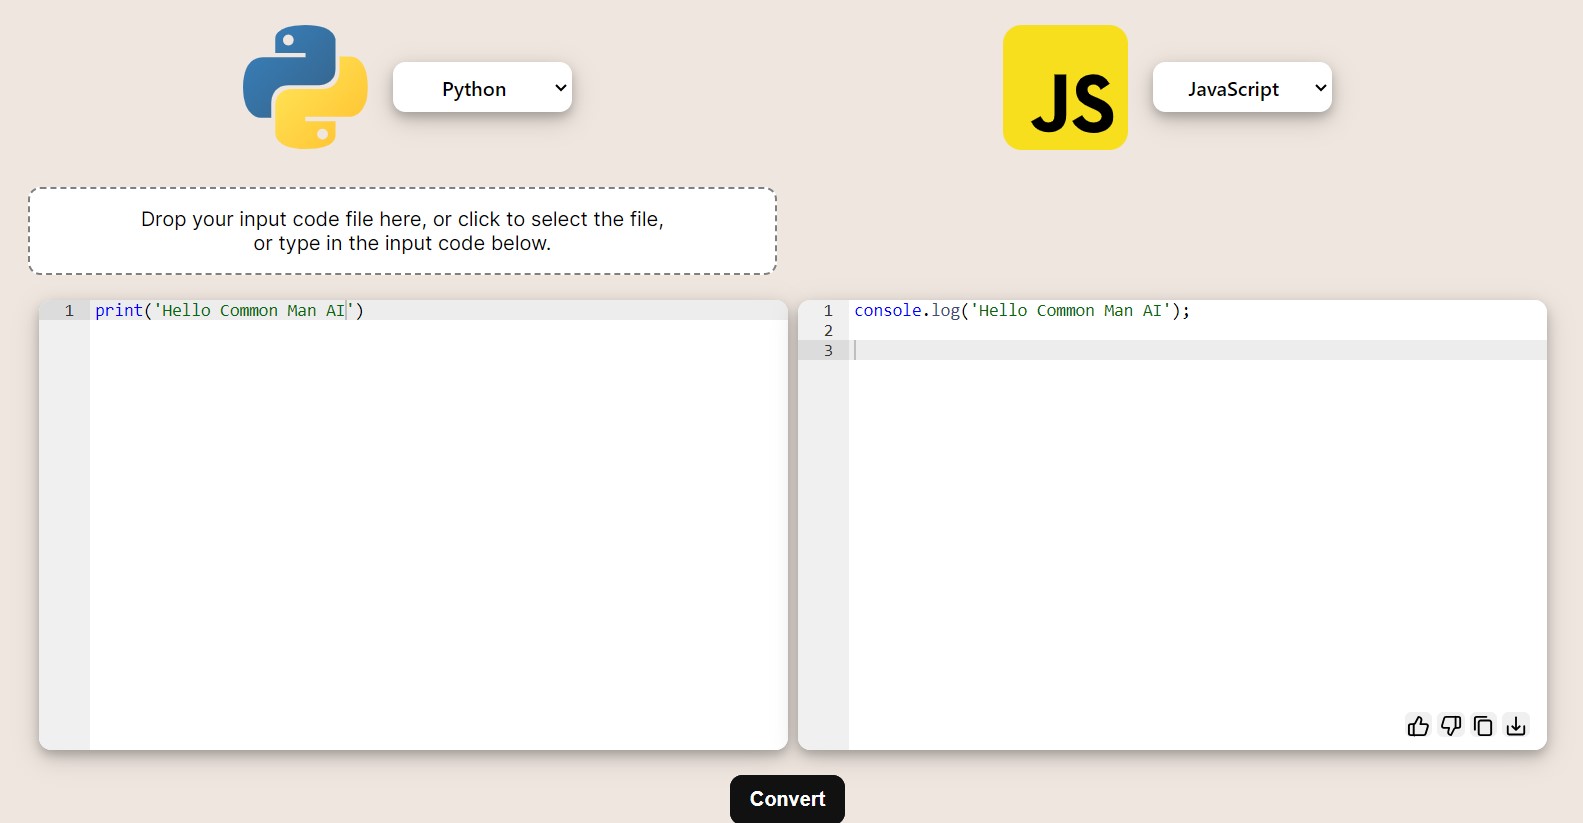The image size is (1583, 823).
Task: Click the print('Hello Common Man AI') line
Action: [229, 310]
